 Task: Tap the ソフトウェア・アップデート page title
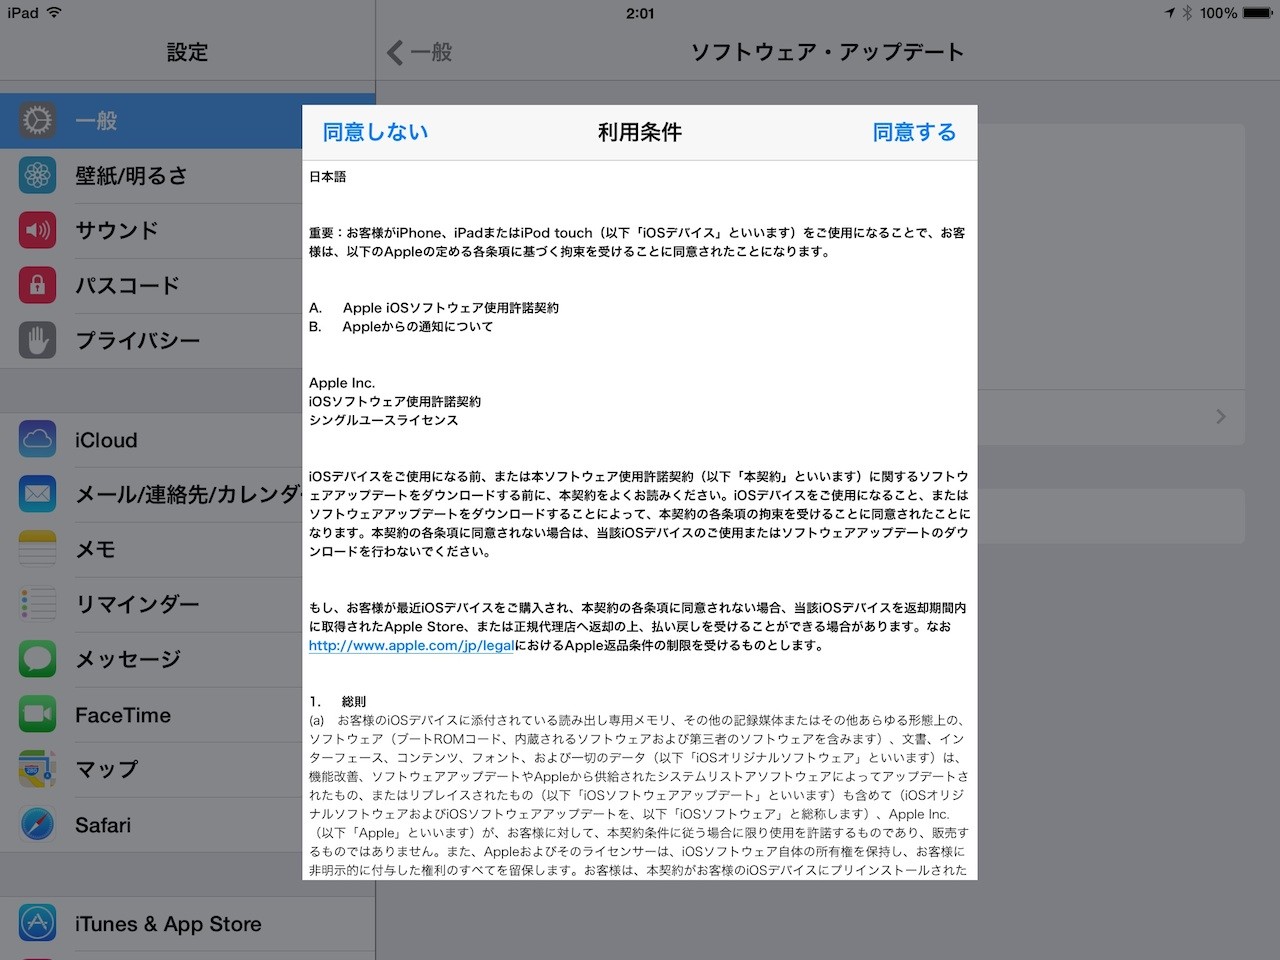pos(828,52)
